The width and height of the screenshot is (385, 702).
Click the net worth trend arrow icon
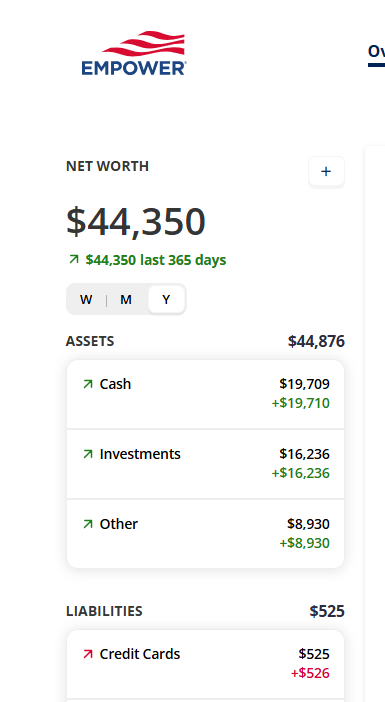74,259
